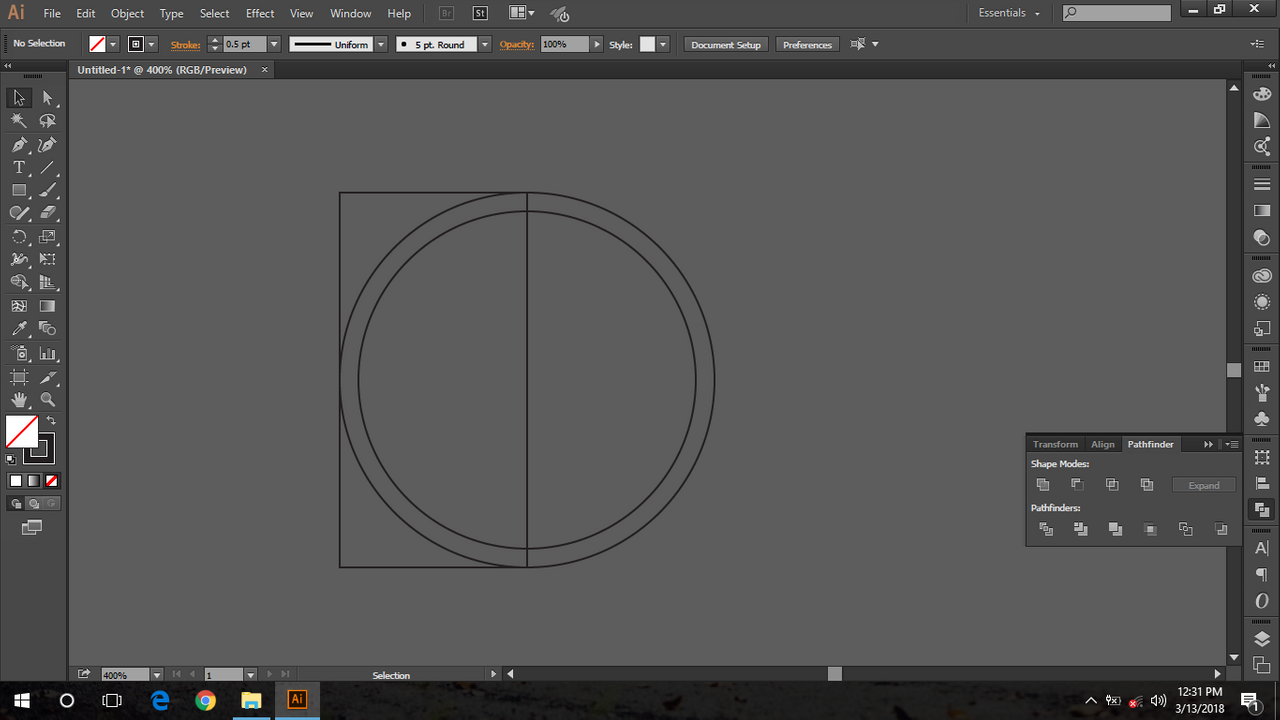1280x720 pixels.
Task: Click the Stroke panel link
Action: 185,44
